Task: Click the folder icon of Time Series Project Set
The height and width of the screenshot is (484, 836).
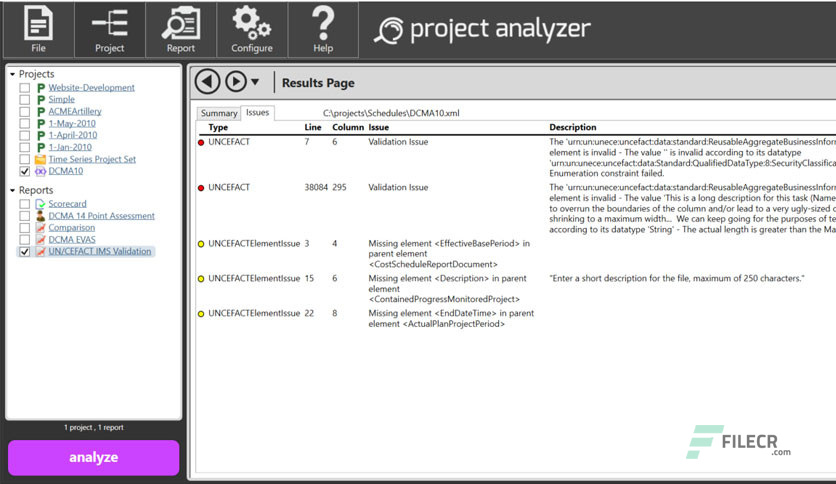Action: (41, 159)
